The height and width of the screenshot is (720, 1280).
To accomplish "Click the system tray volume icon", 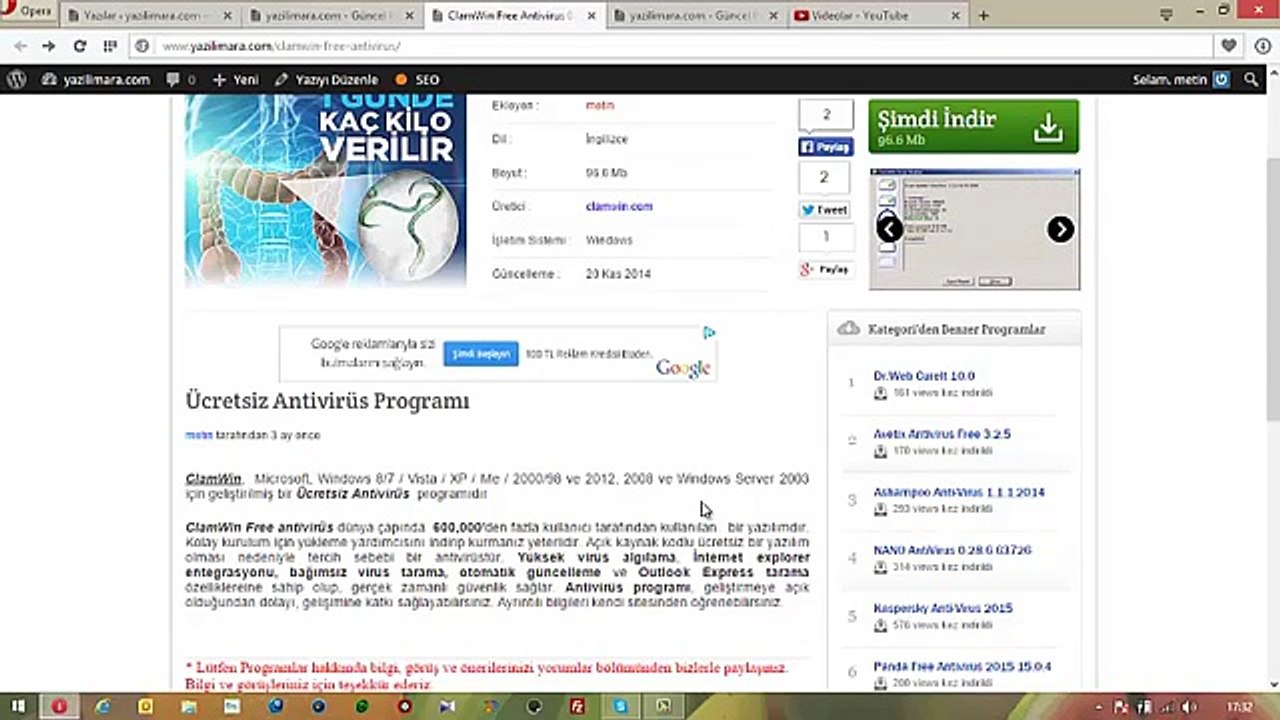I will coord(1189,707).
